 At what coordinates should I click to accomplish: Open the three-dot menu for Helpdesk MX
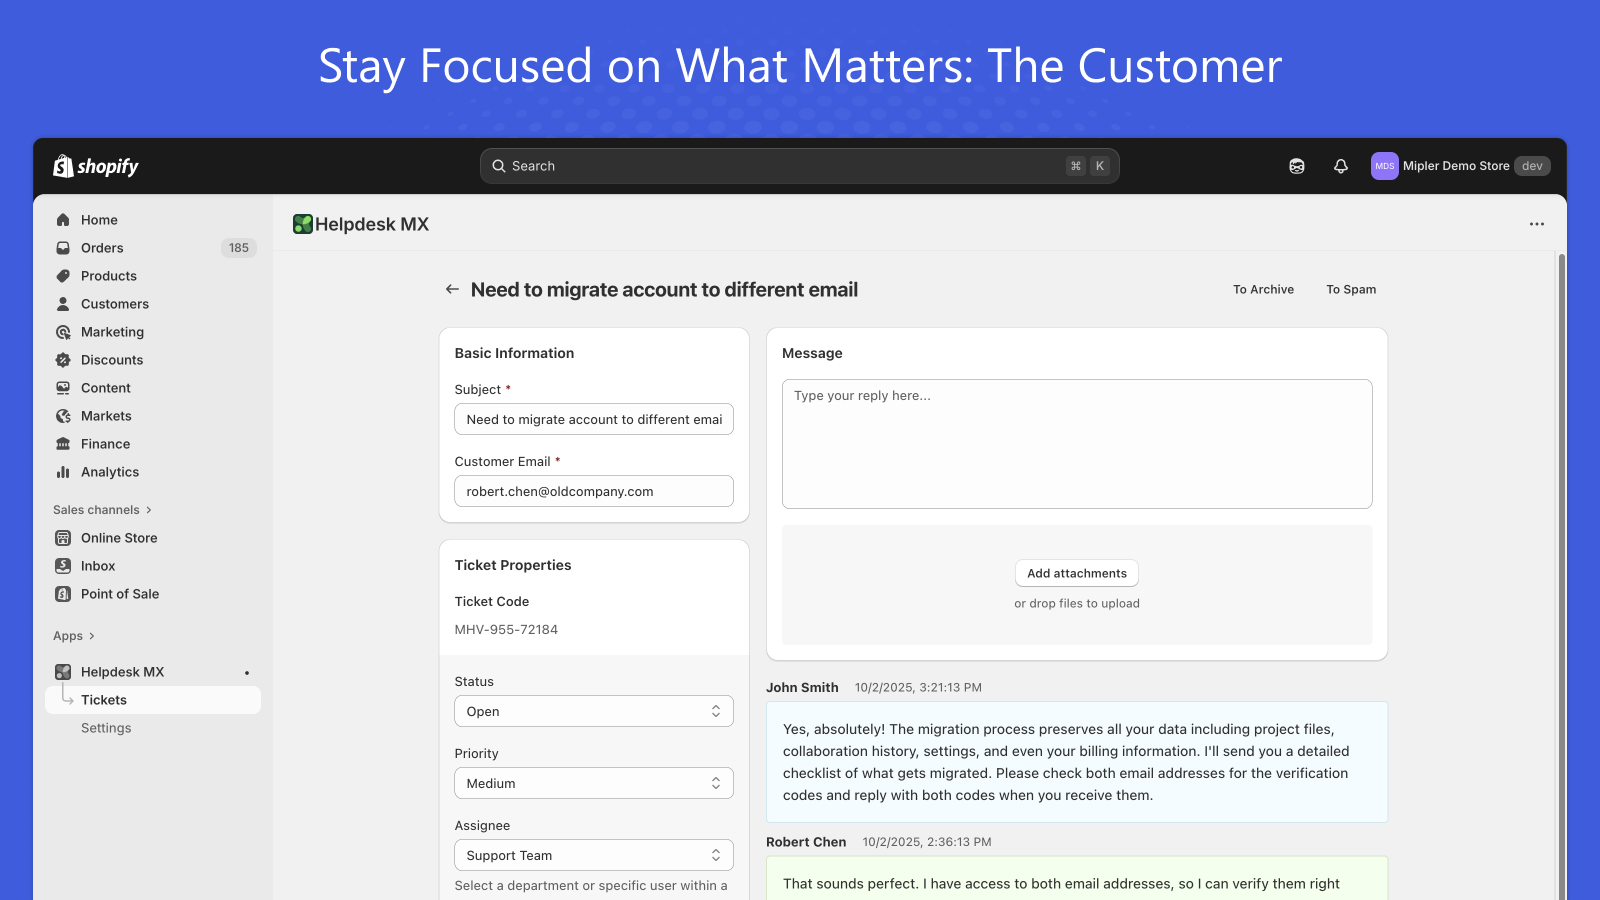(x=1536, y=224)
